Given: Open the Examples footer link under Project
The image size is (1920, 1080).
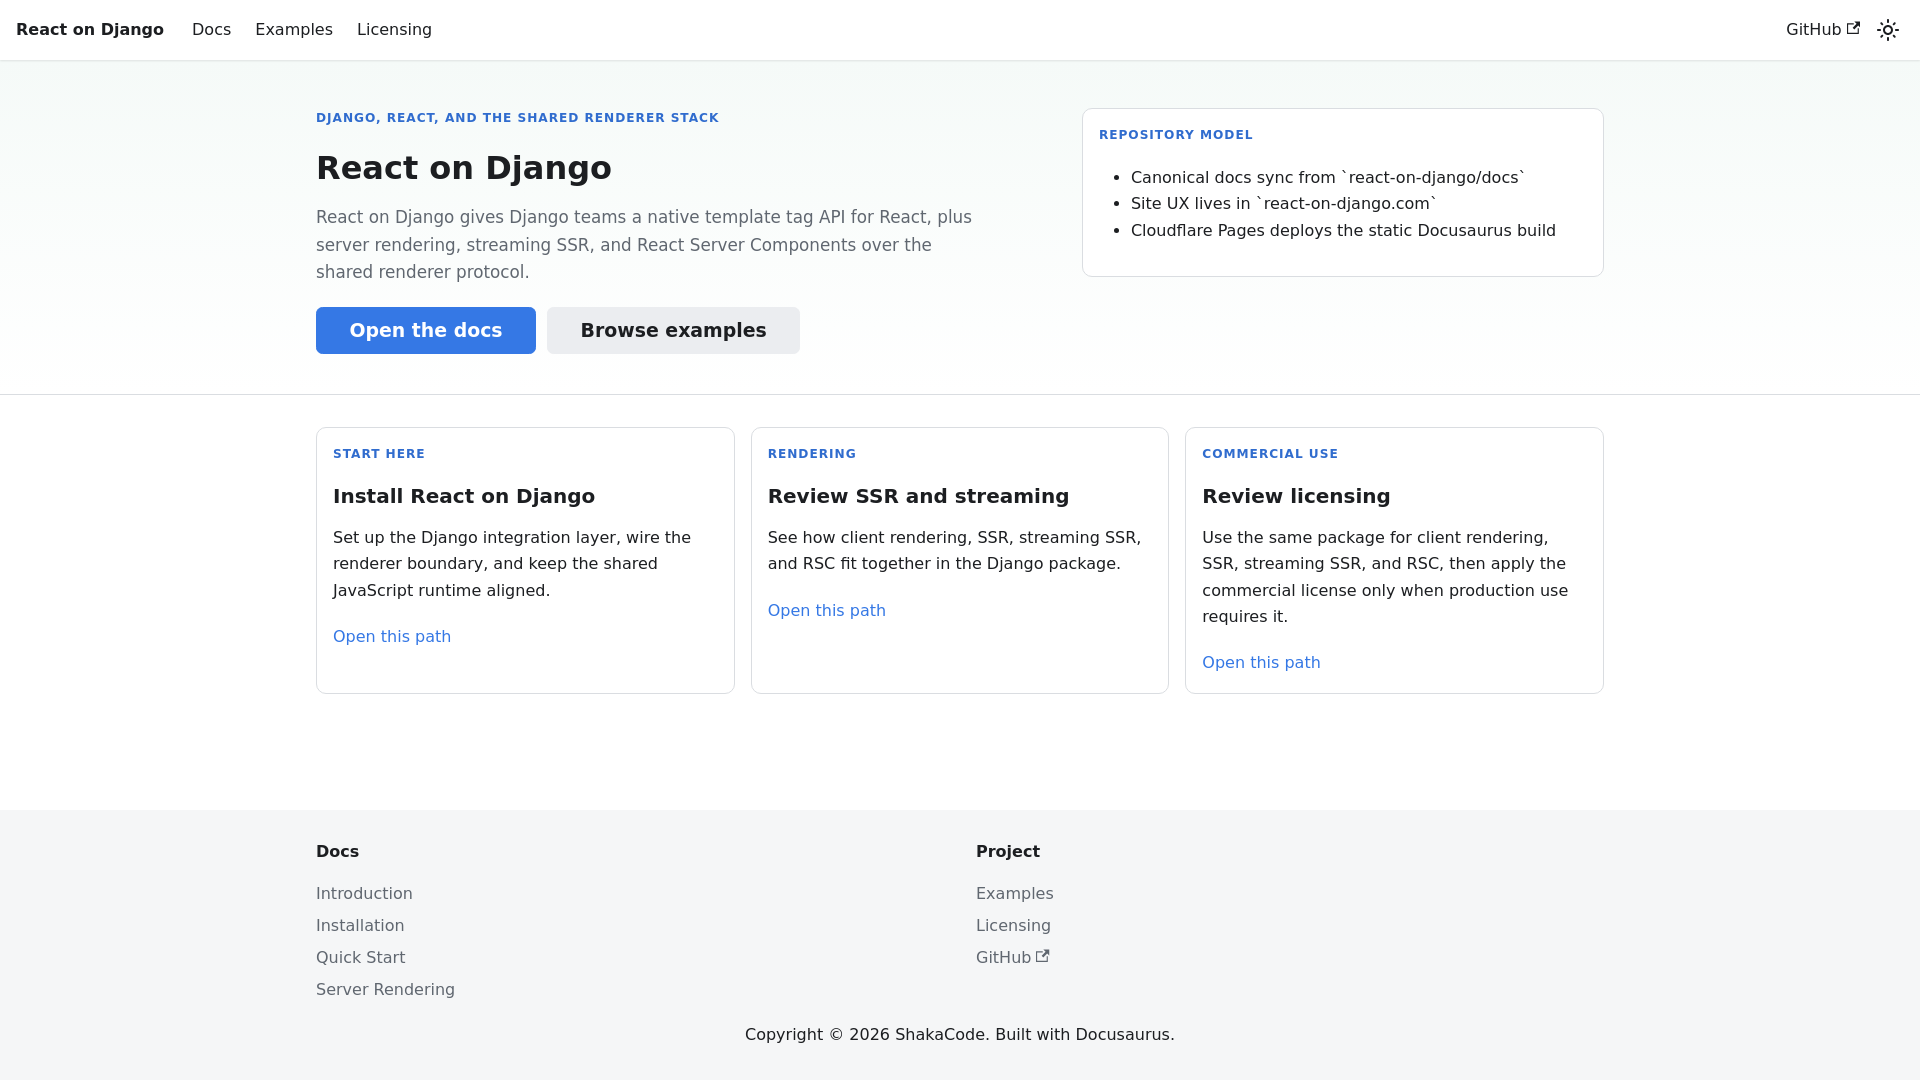Looking at the screenshot, I should pyautogui.click(x=1014, y=894).
